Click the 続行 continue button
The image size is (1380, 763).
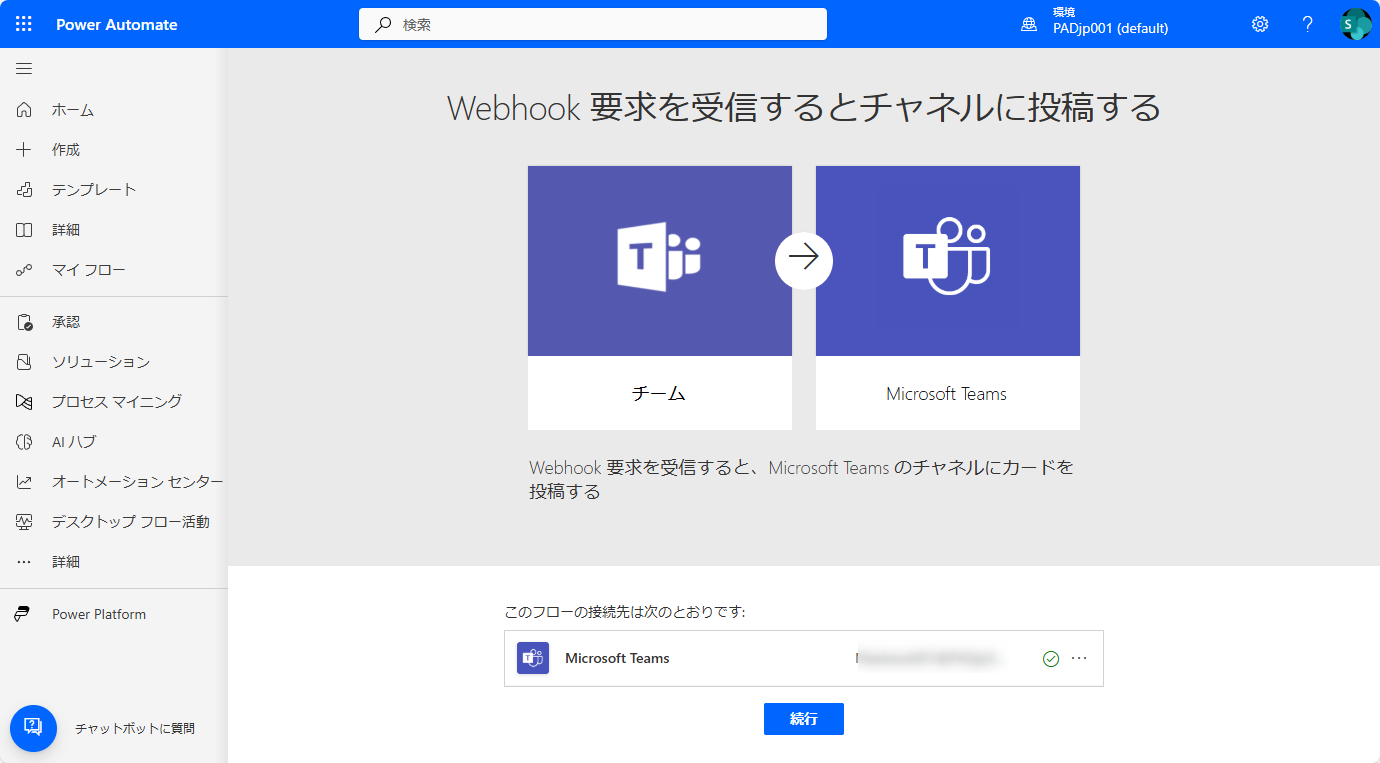pyautogui.click(x=804, y=719)
